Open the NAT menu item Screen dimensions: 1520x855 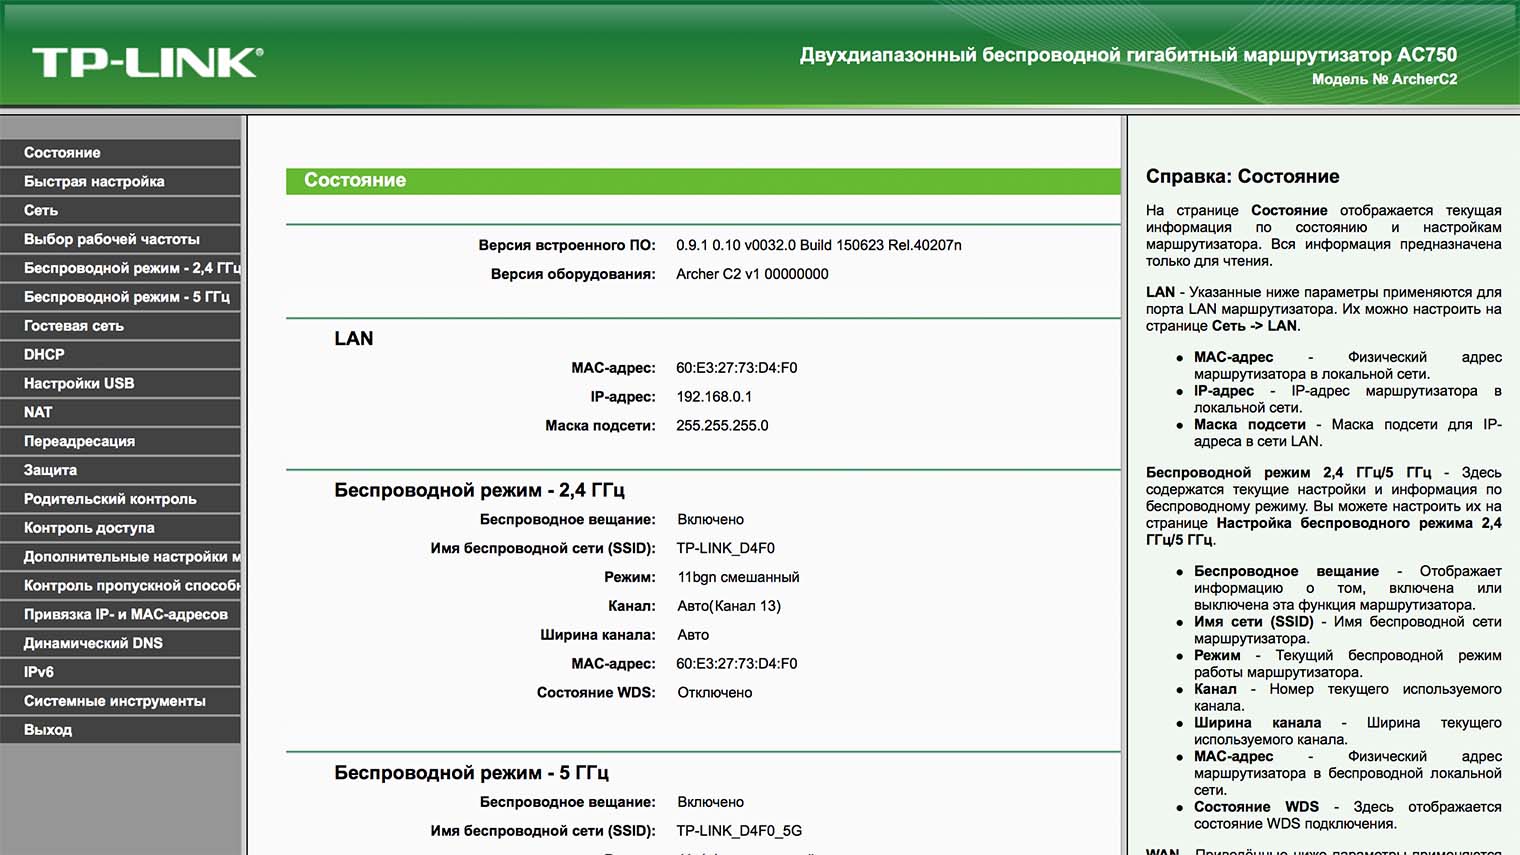coord(120,412)
